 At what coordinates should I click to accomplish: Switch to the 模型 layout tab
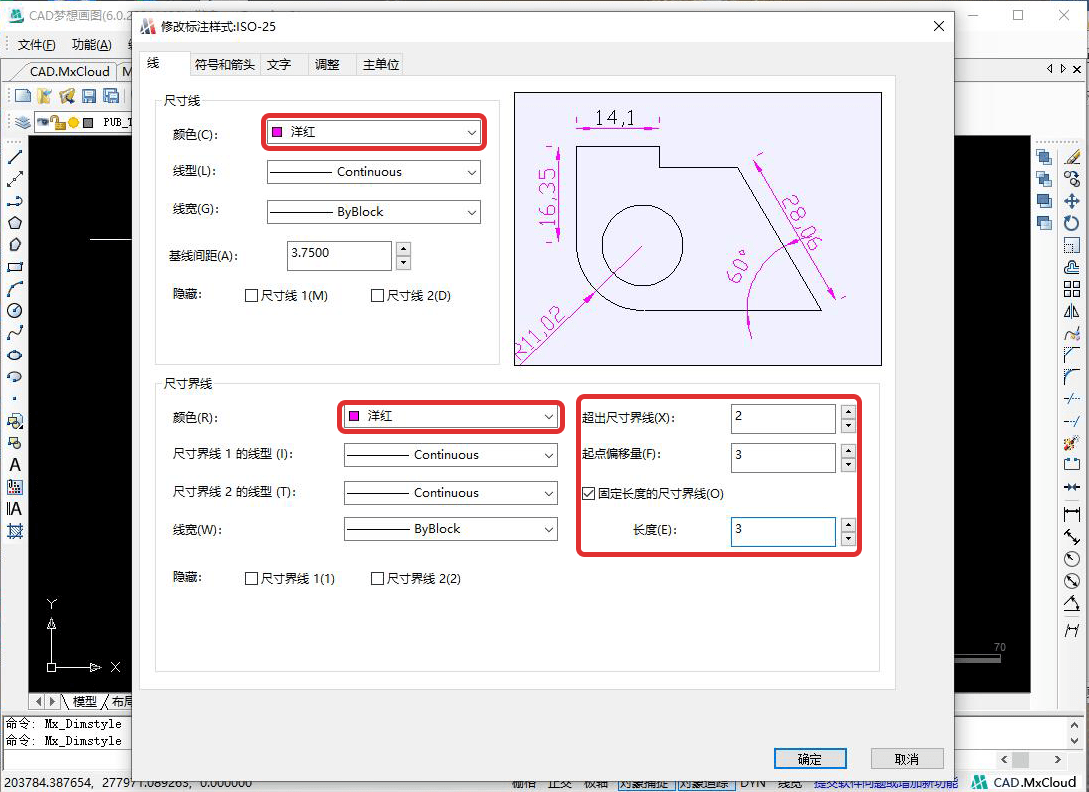click(x=85, y=702)
